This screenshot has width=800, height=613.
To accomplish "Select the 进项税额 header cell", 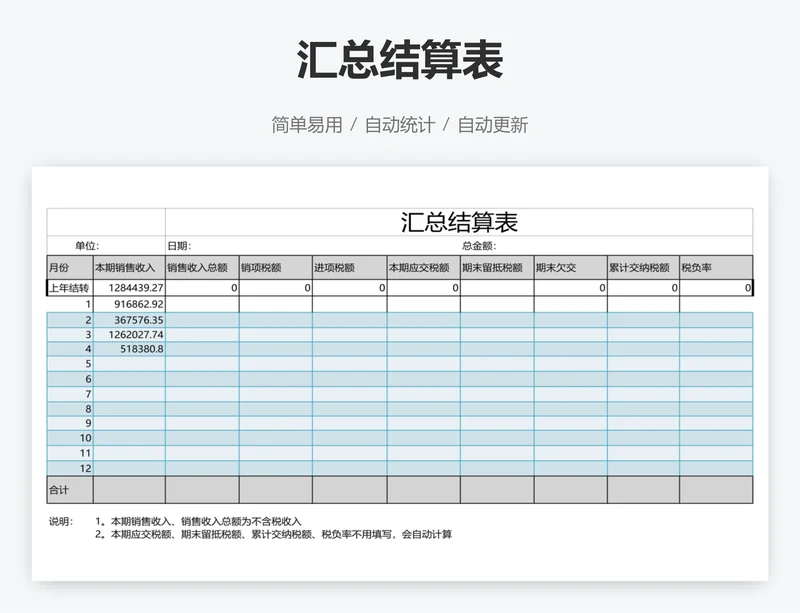I will point(349,267).
